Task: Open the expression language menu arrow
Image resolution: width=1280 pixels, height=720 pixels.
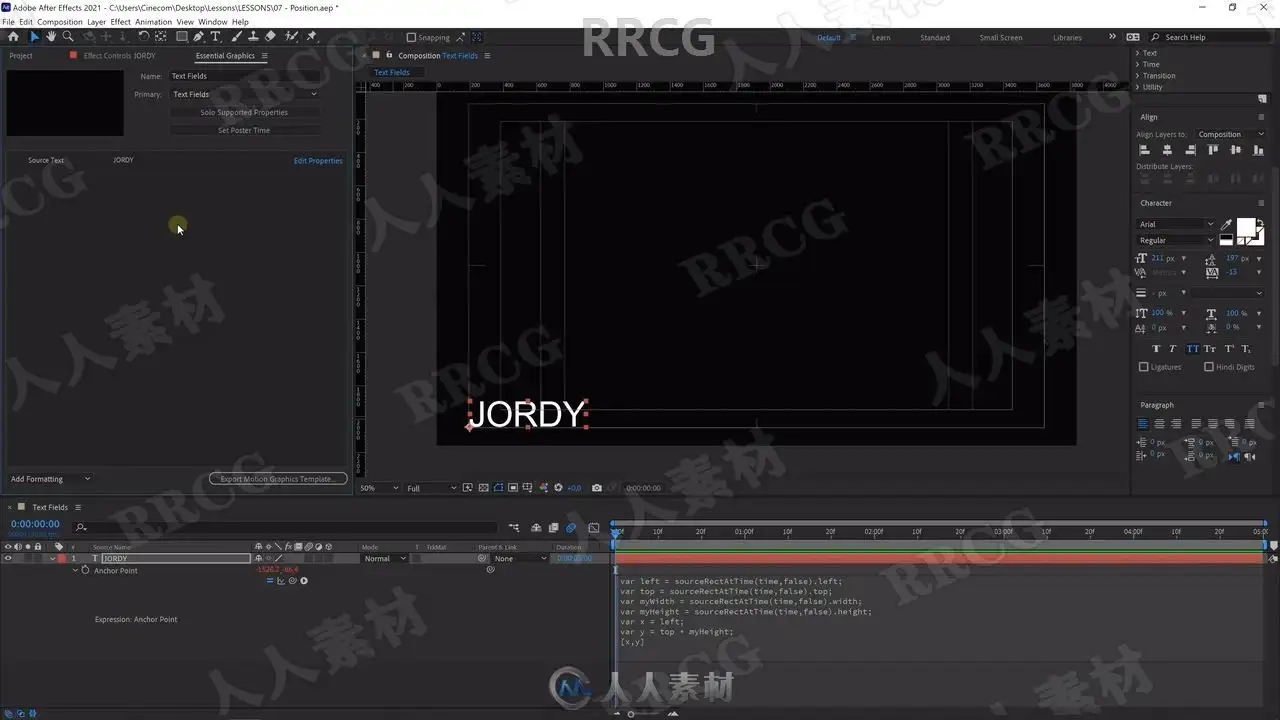Action: tap(304, 580)
